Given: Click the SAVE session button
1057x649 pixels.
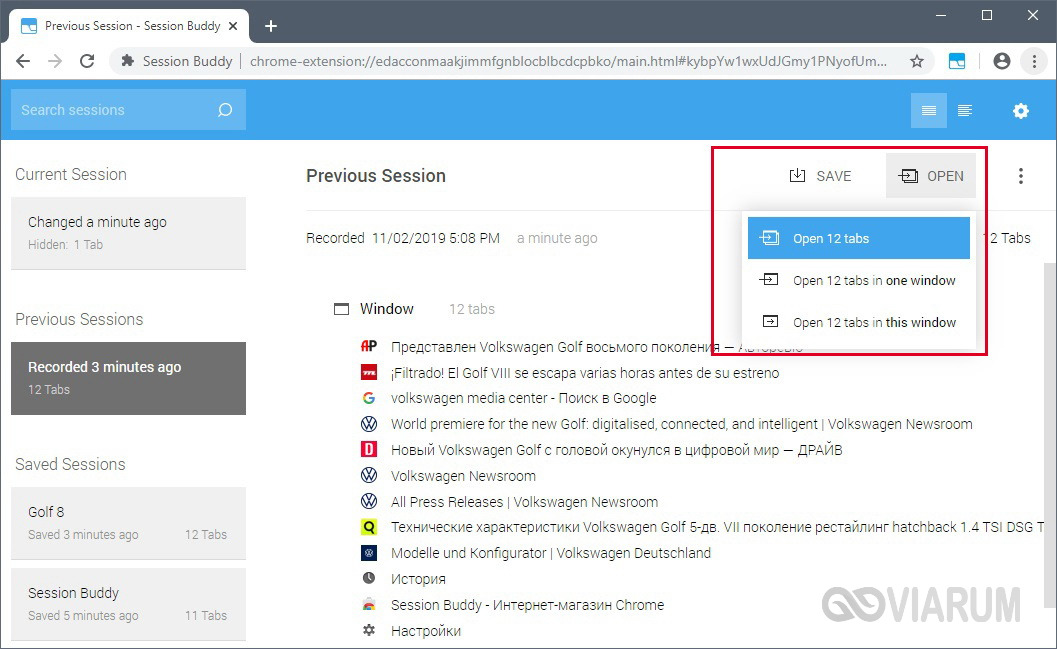Looking at the screenshot, I should (820, 176).
